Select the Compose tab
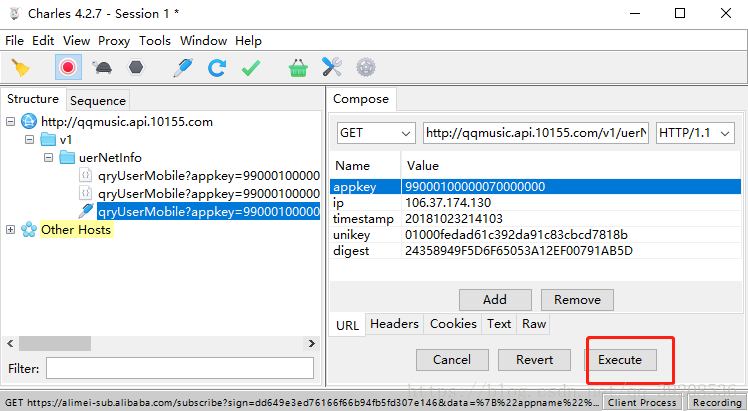 pyautogui.click(x=361, y=99)
